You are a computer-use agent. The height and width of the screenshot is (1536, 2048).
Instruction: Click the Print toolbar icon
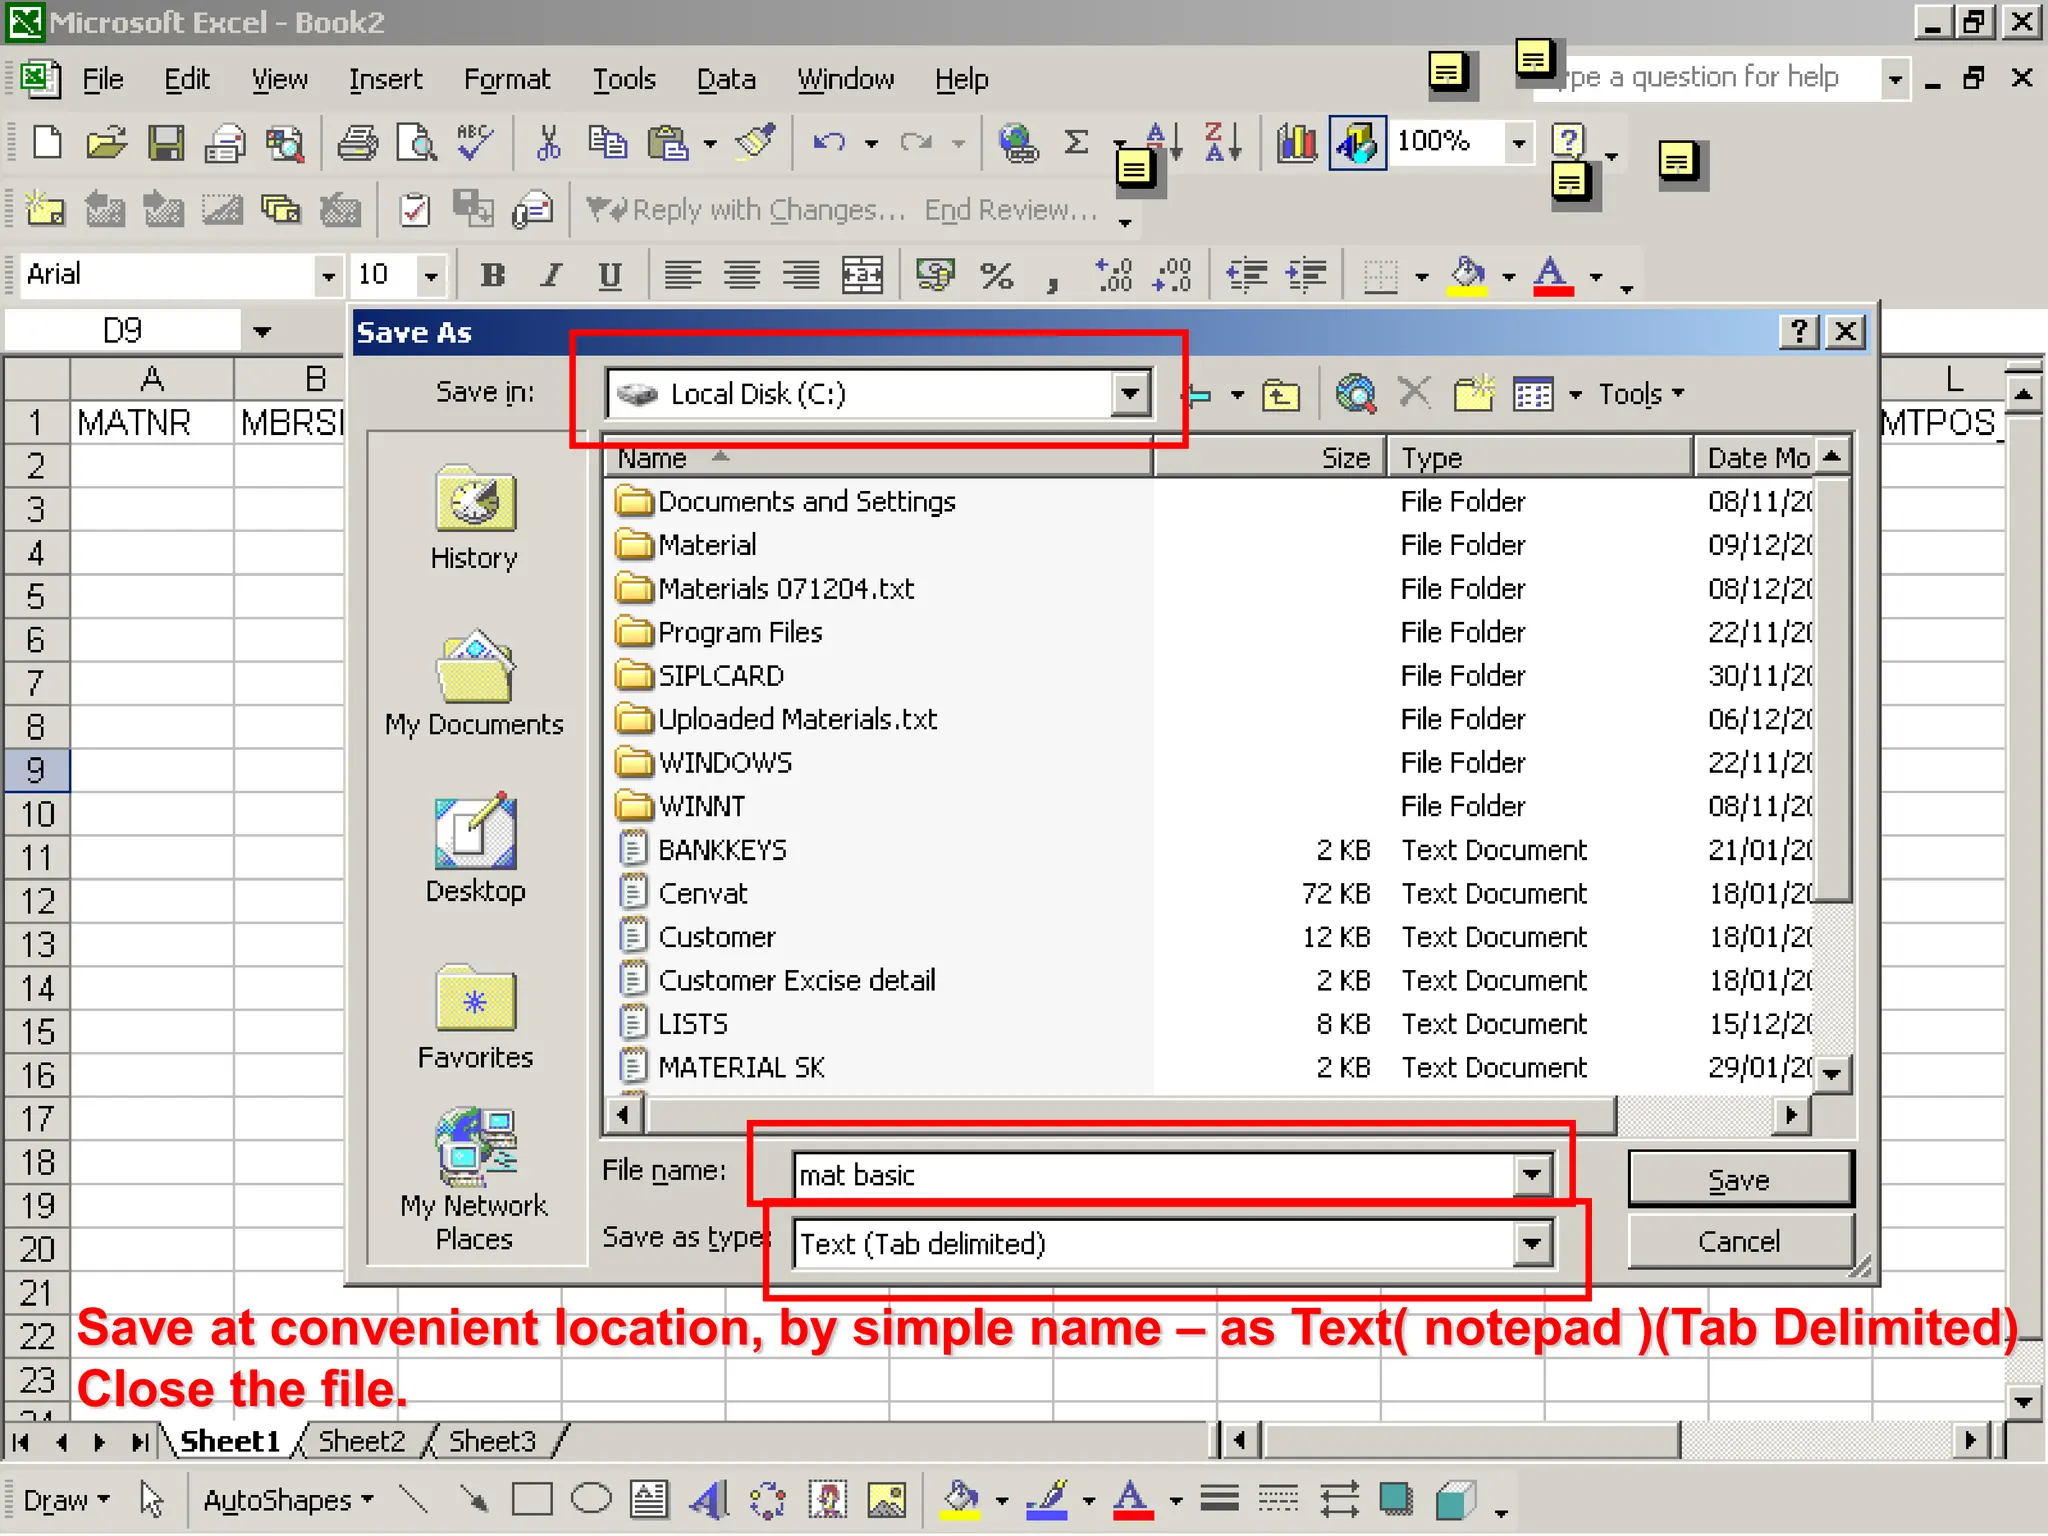click(357, 143)
